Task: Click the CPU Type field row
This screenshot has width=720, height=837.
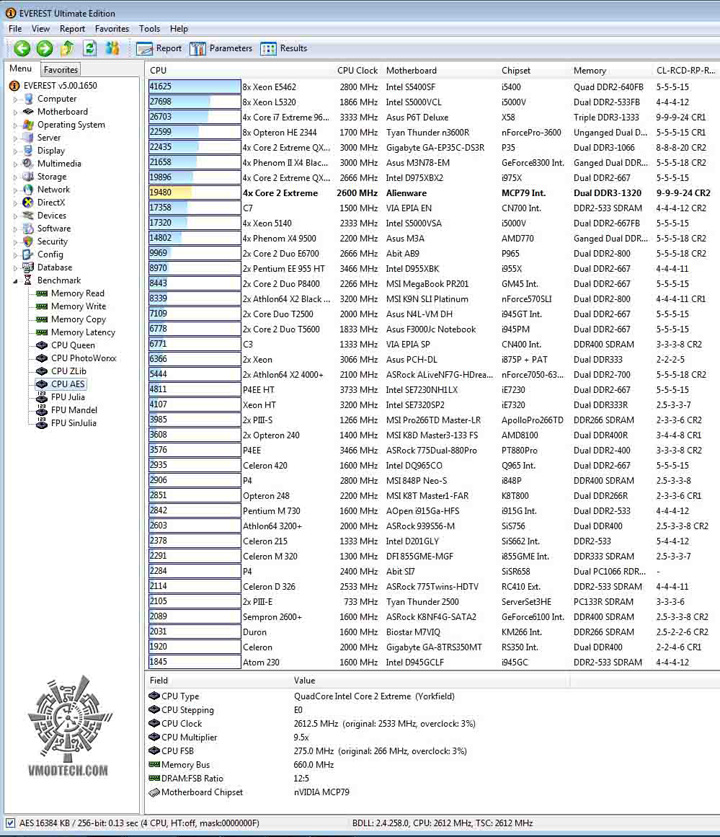Action: point(432,696)
